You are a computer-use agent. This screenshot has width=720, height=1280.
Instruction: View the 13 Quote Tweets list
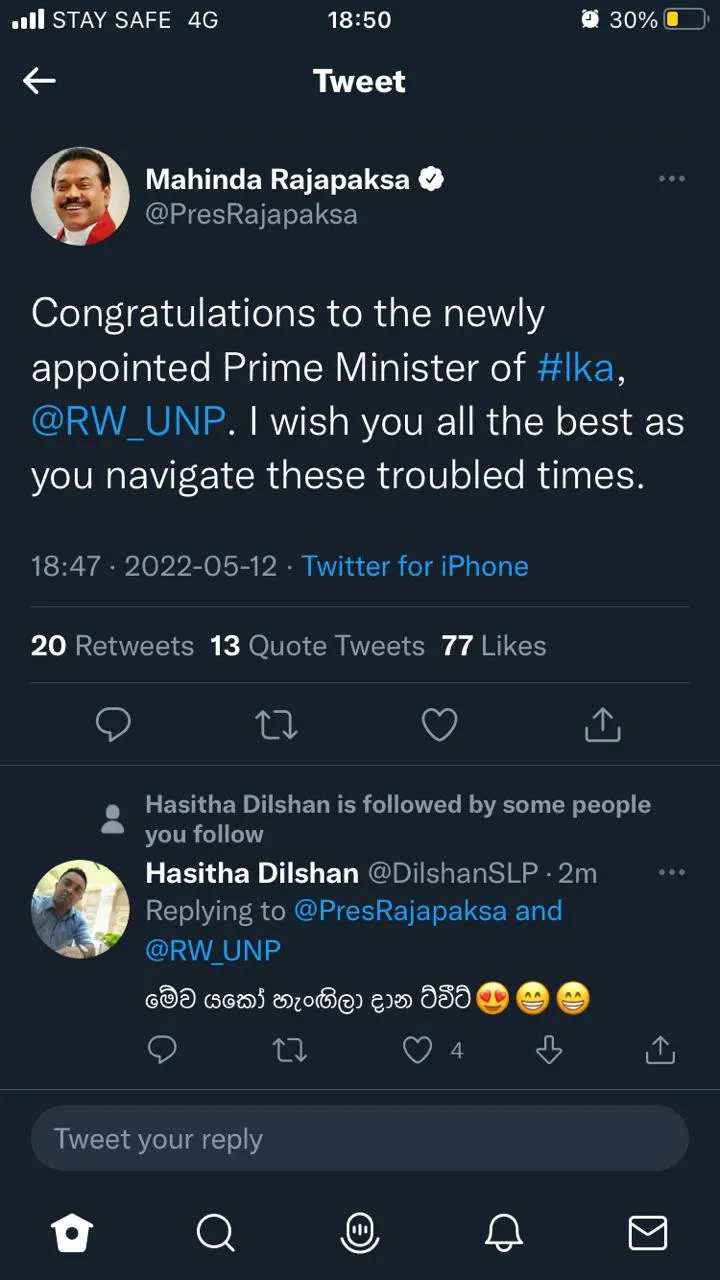tap(317, 646)
